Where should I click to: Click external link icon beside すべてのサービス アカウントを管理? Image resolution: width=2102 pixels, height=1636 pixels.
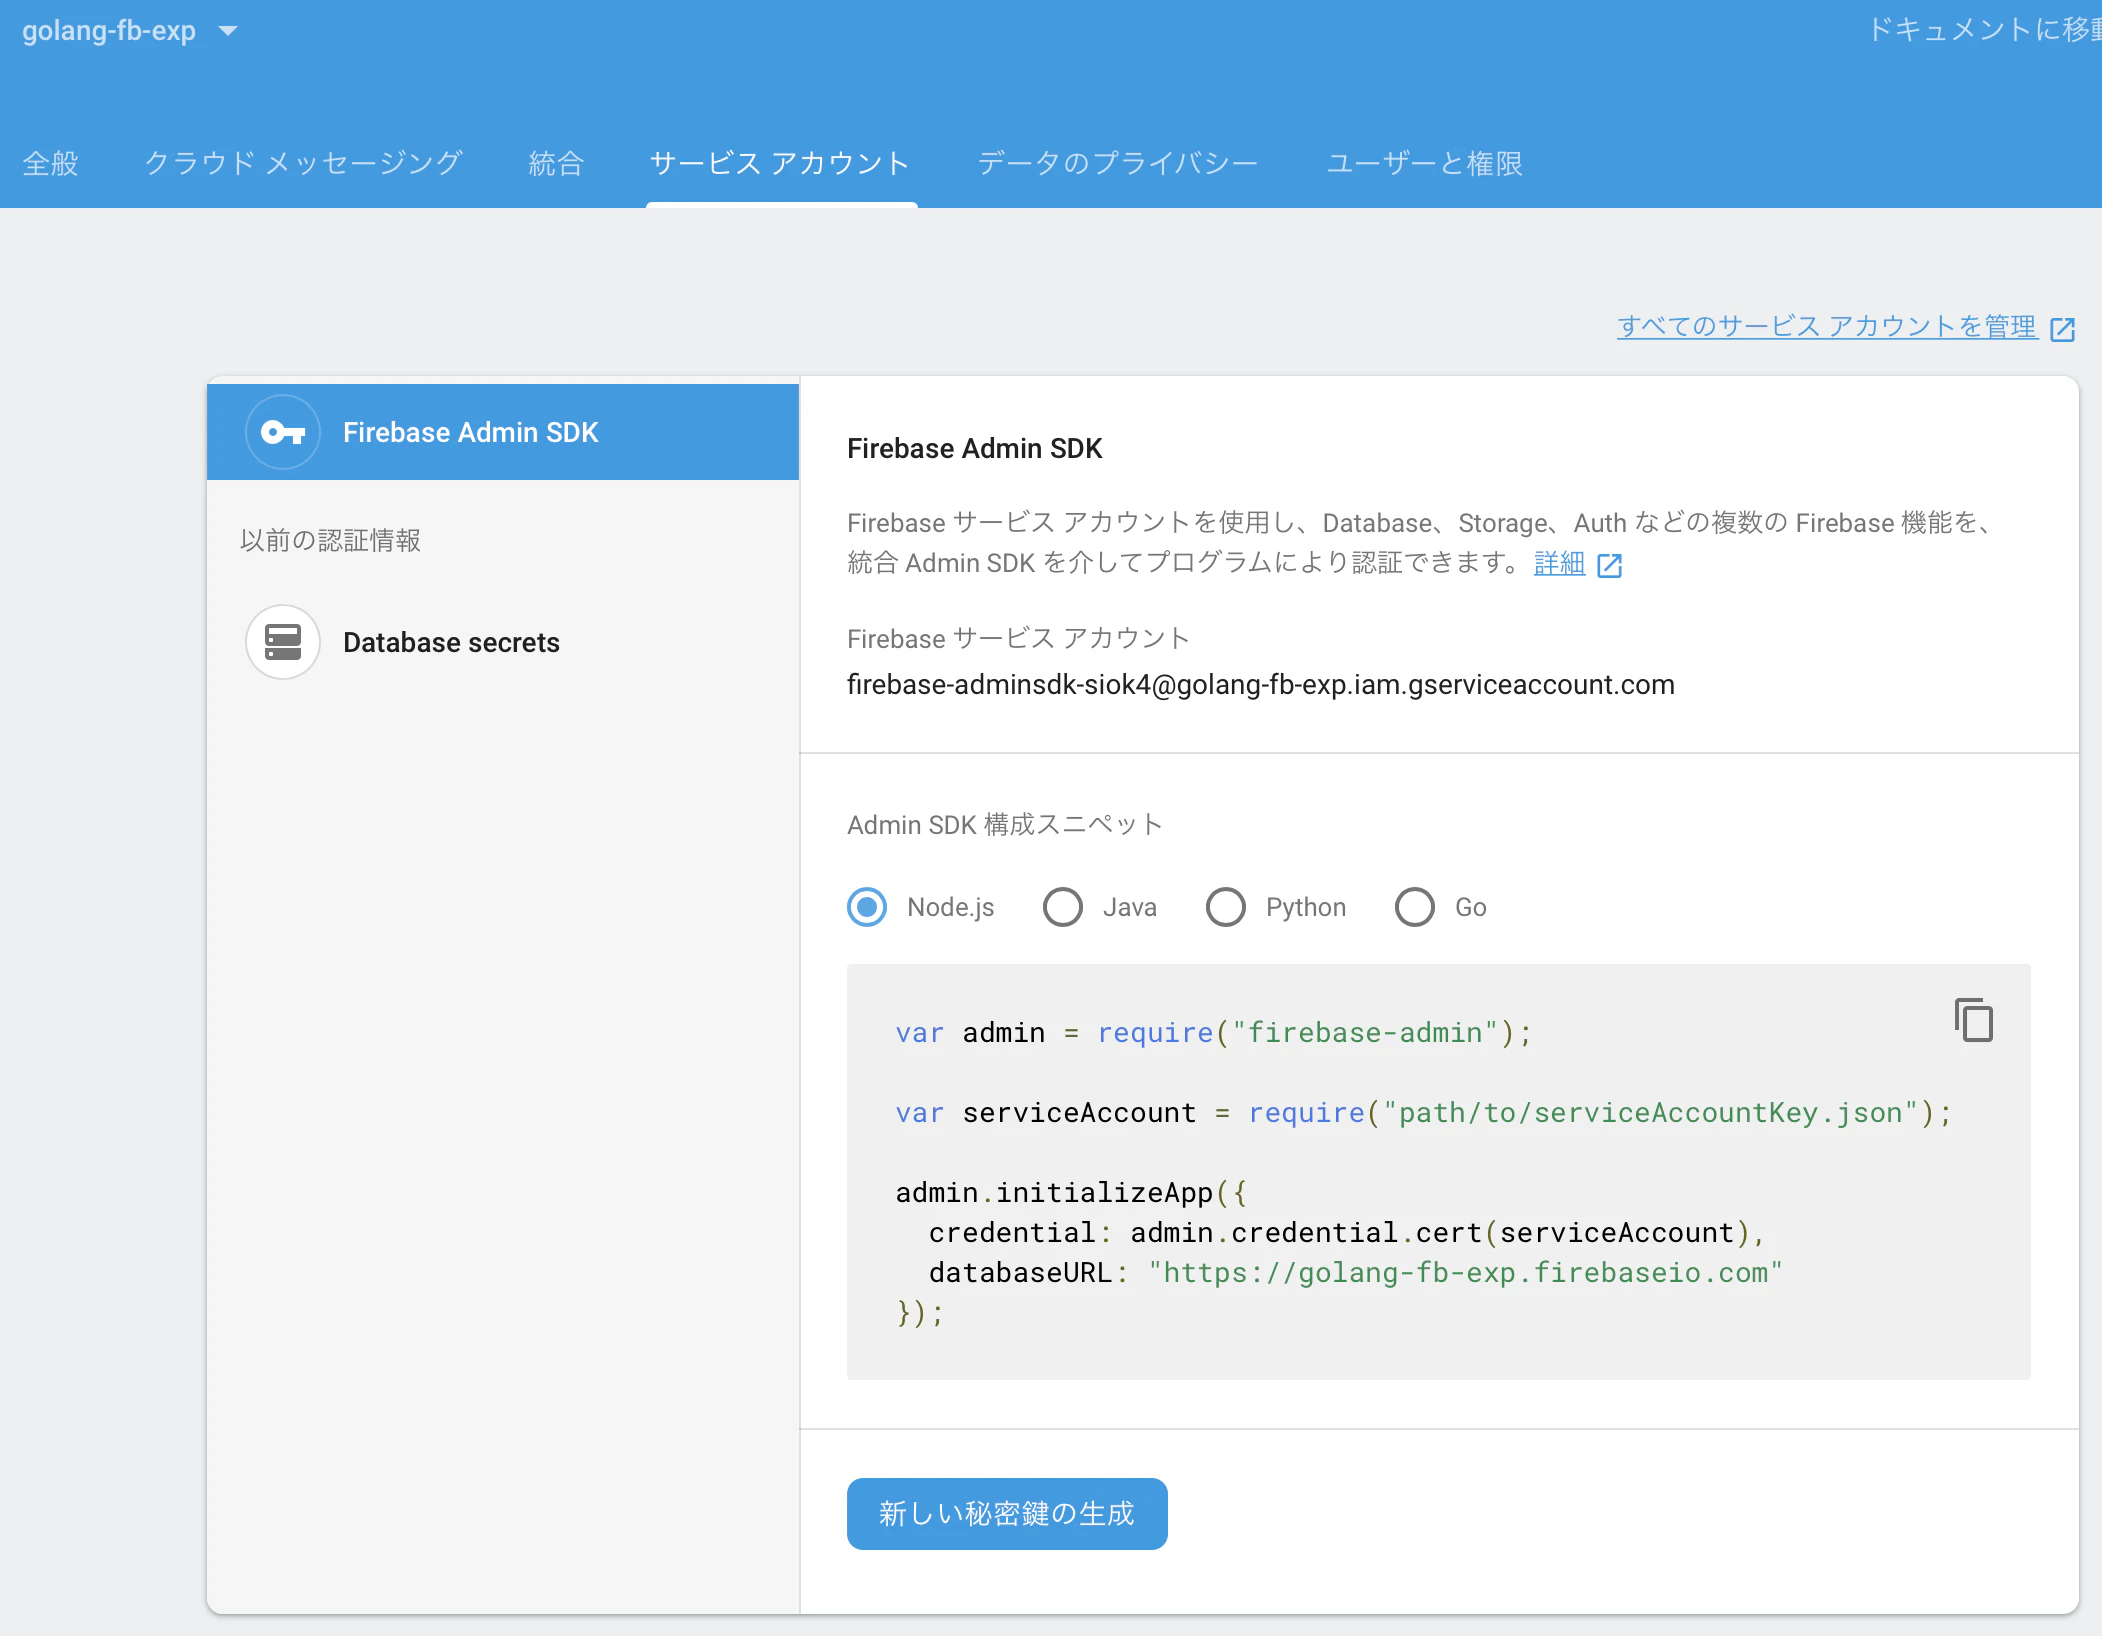pos(2063,329)
